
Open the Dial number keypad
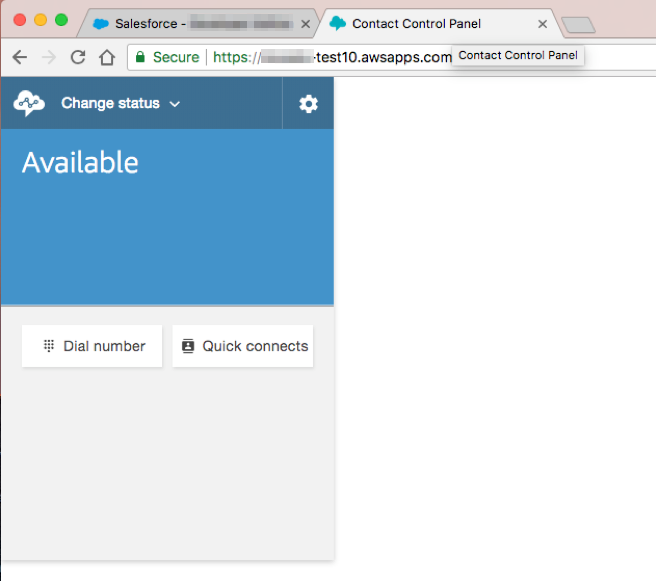point(92,346)
